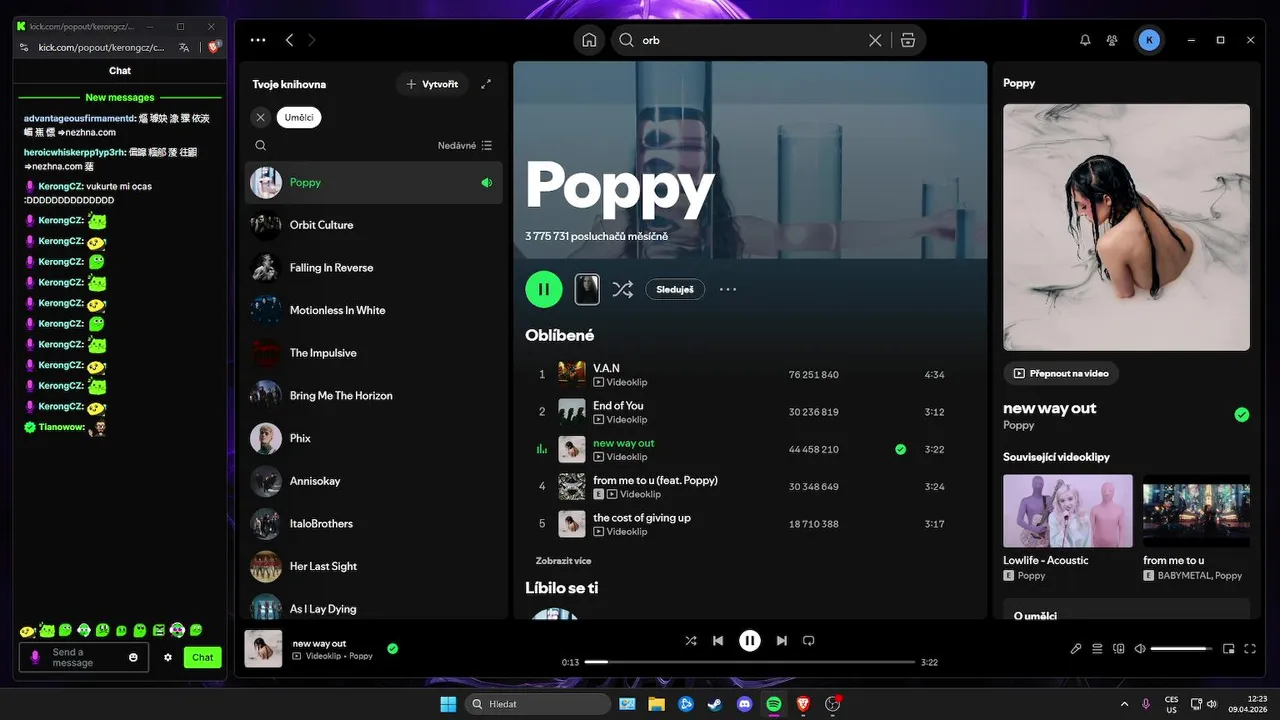The width and height of the screenshot is (1280, 720).
Task: Select Orbit Culture in the library
Action: 374,225
